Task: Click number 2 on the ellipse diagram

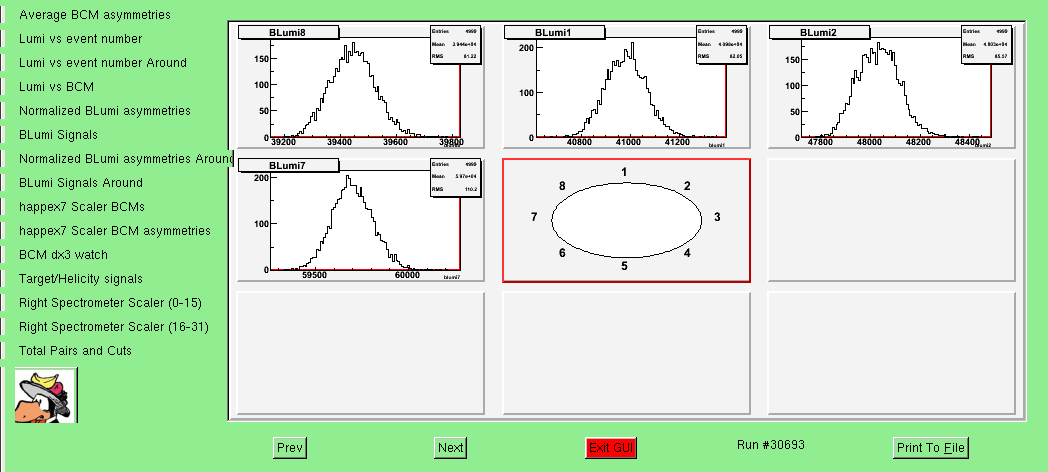Action: [687, 187]
